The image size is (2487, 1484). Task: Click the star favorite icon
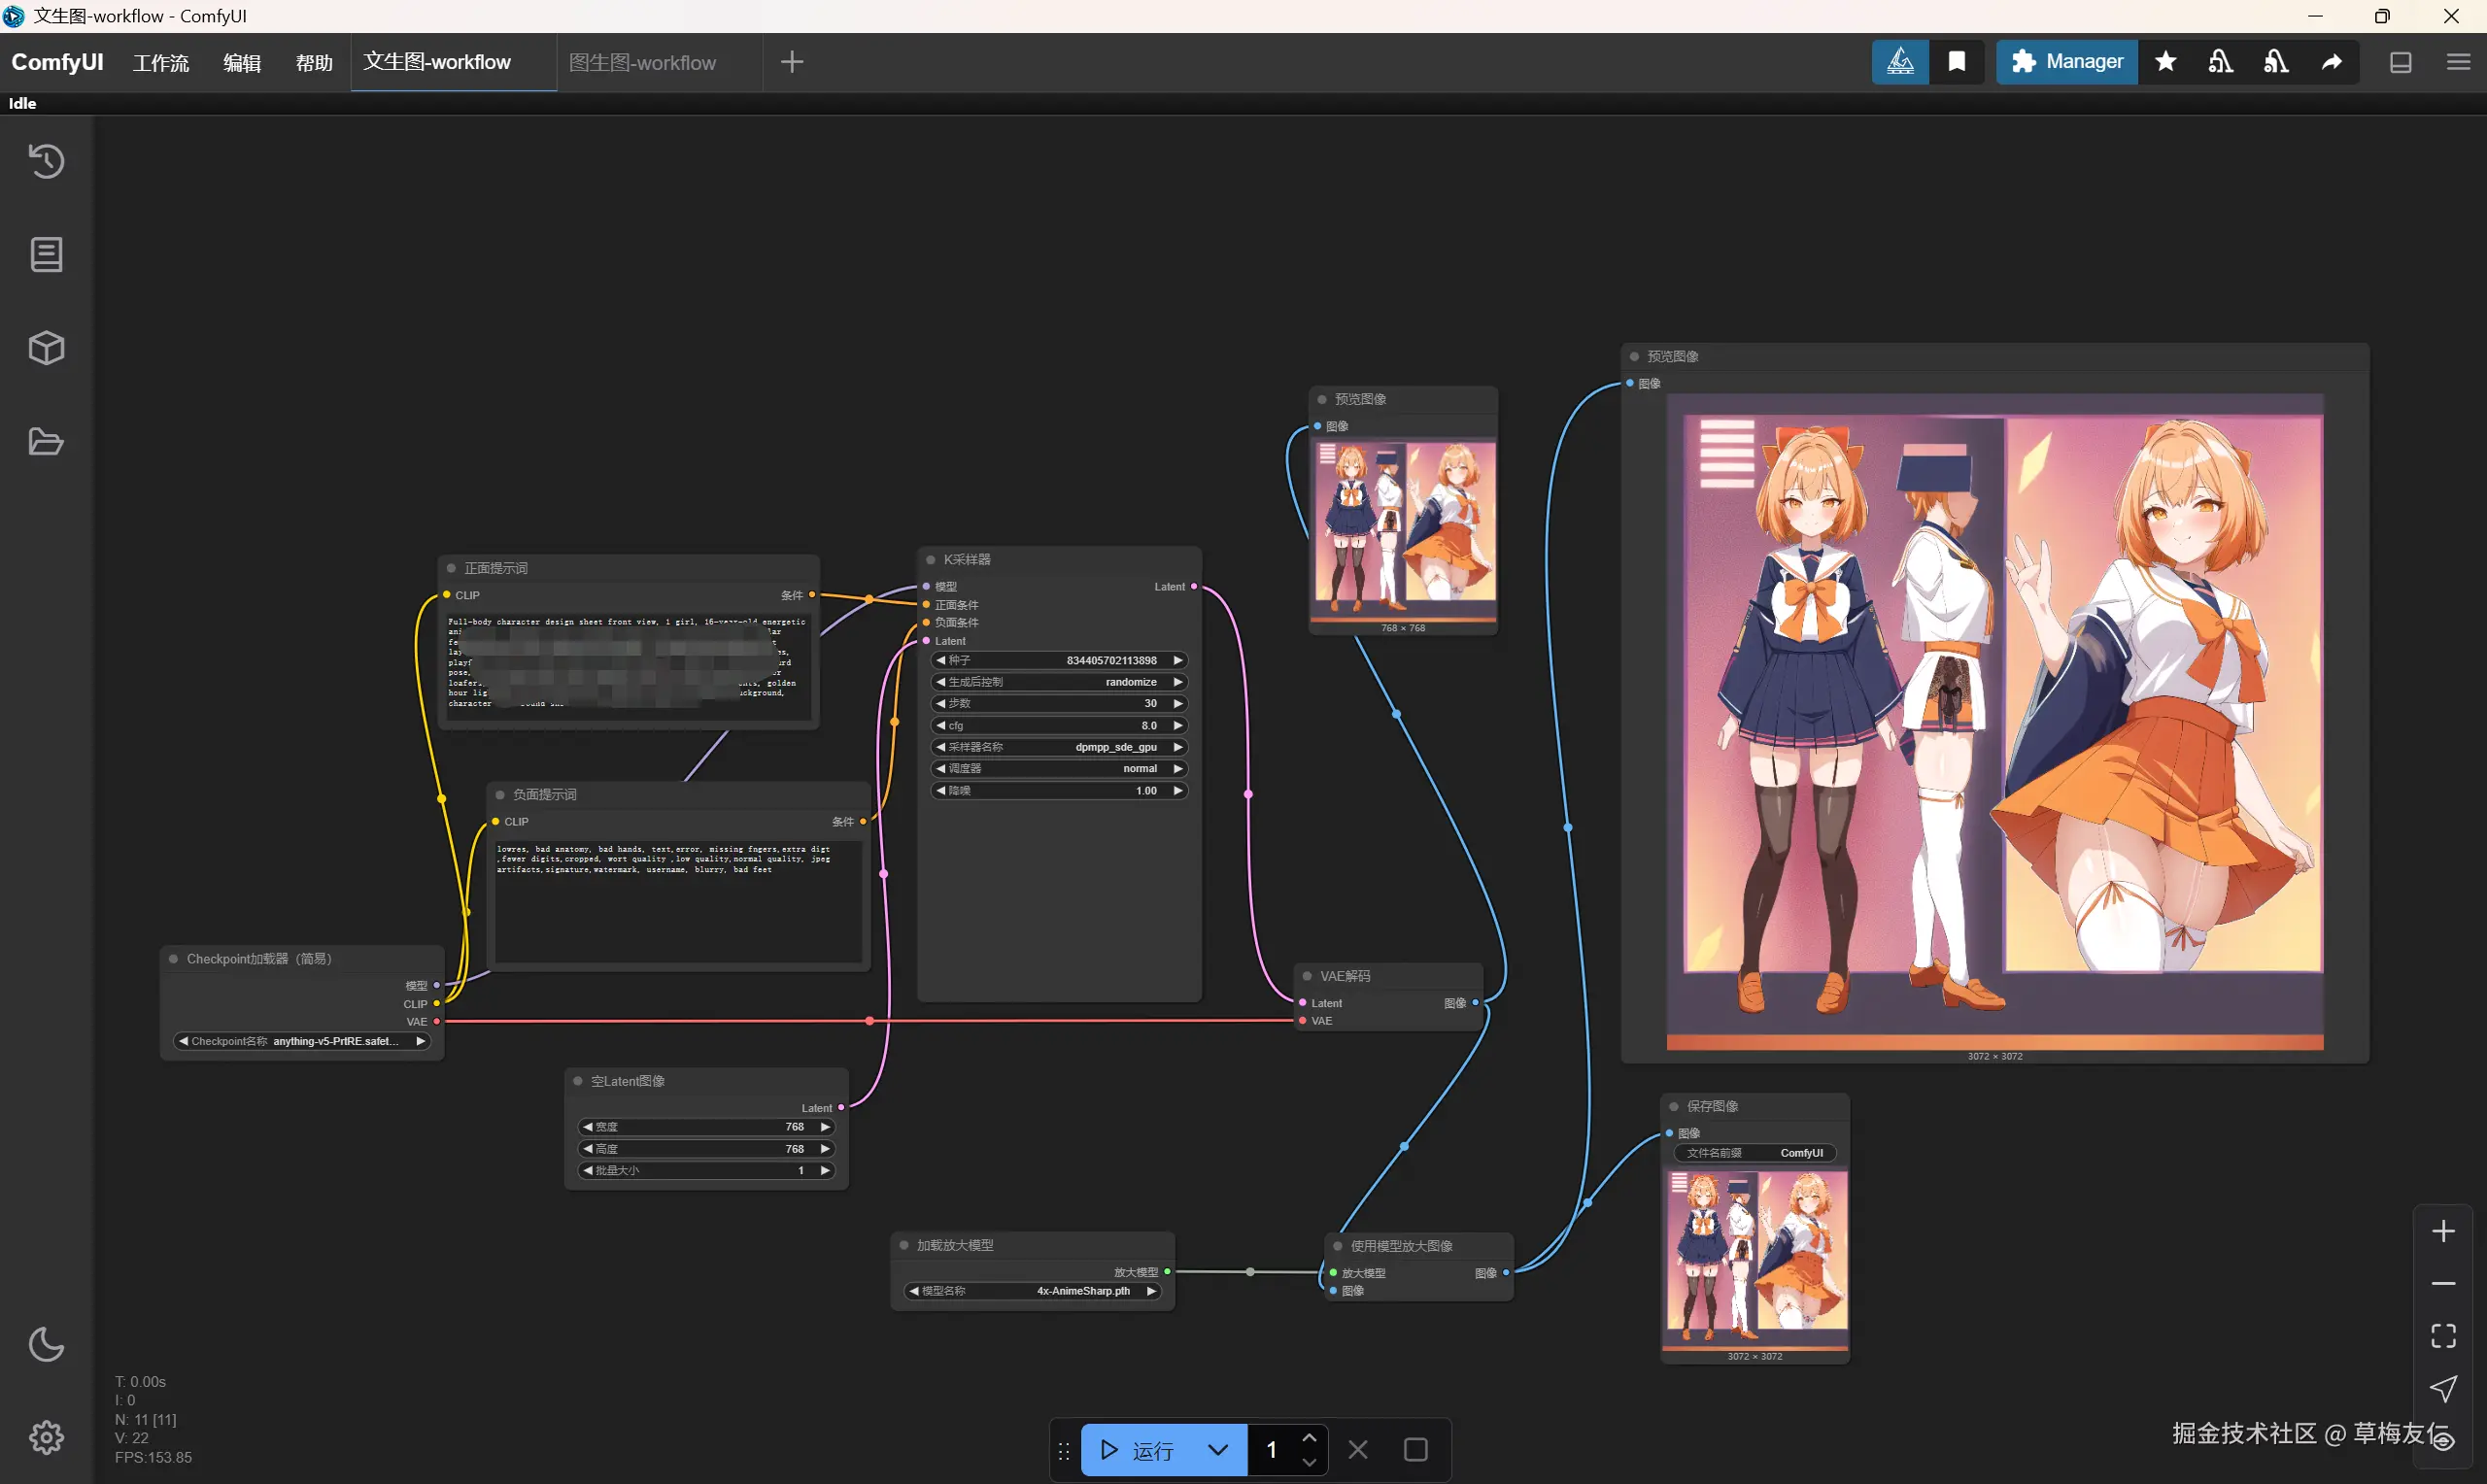(x=2165, y=62)
